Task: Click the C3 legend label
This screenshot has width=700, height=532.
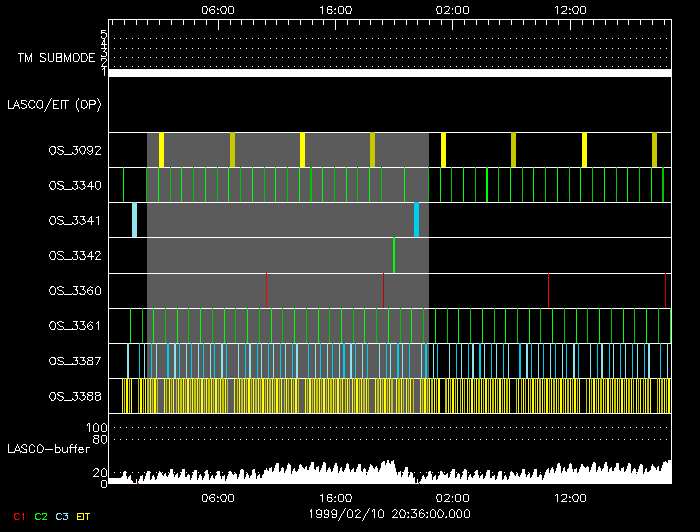Action: [62, 516]
